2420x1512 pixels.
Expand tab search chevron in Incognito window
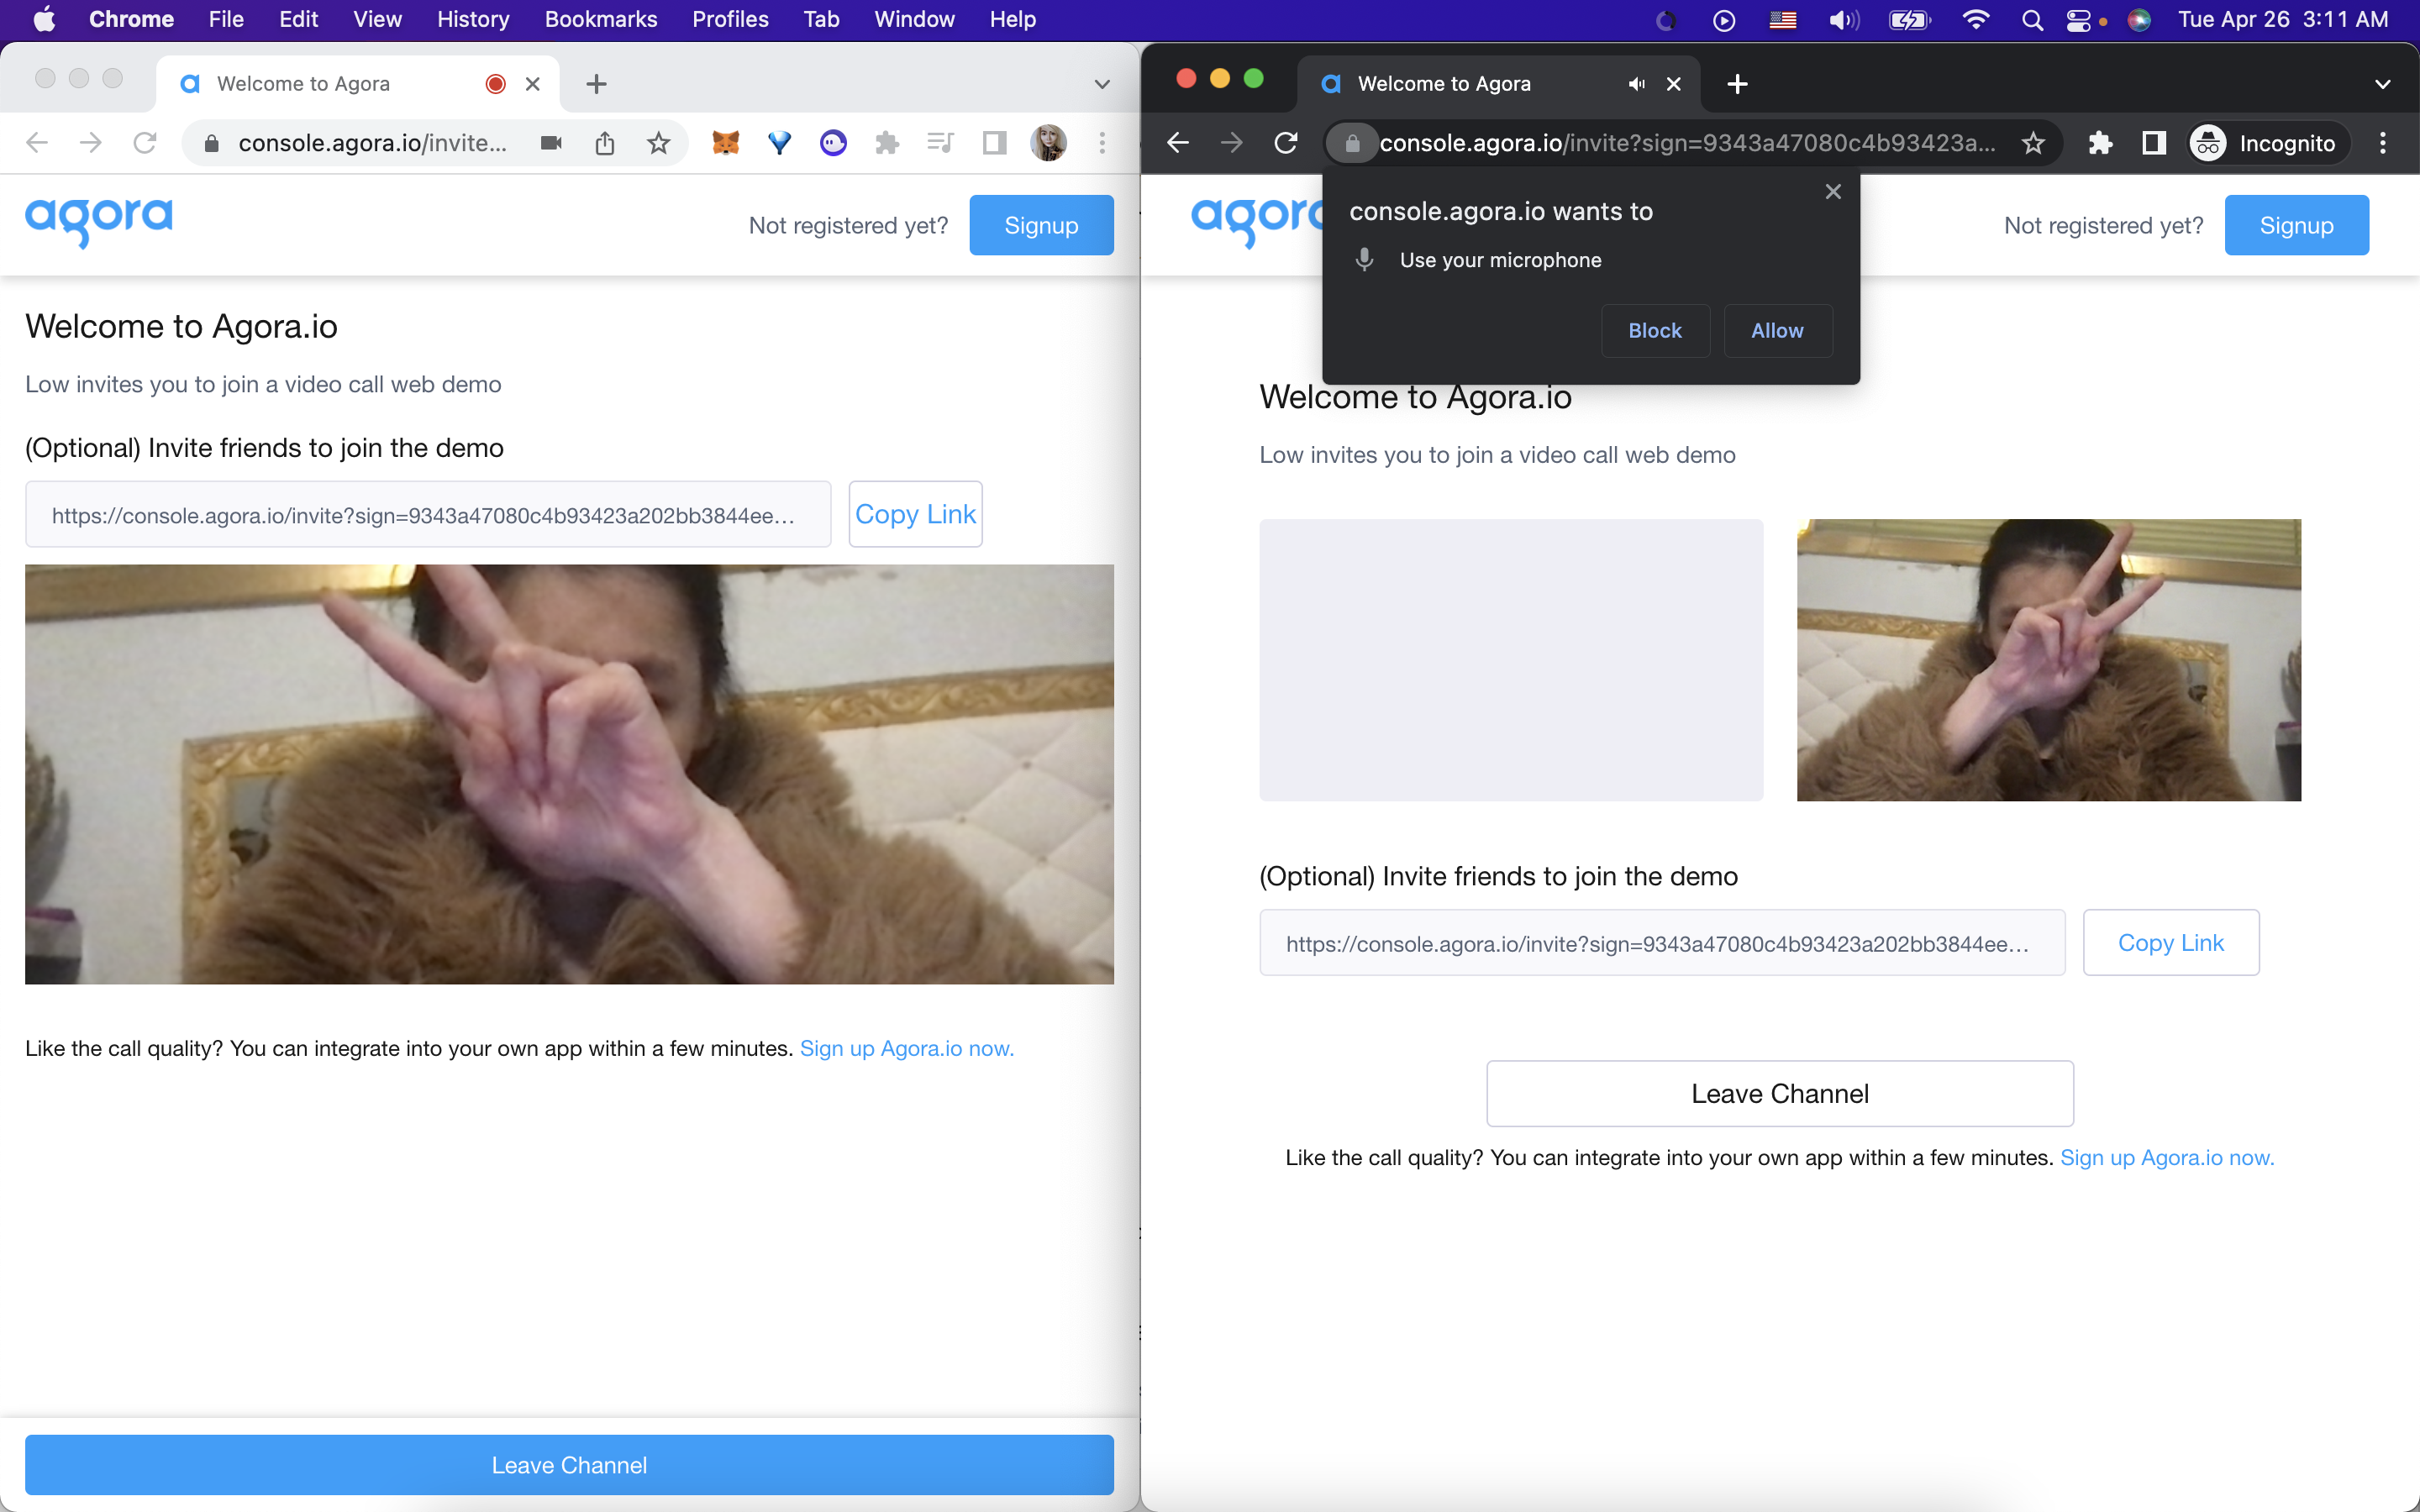pyautogui.click(x=2382, y=84)
